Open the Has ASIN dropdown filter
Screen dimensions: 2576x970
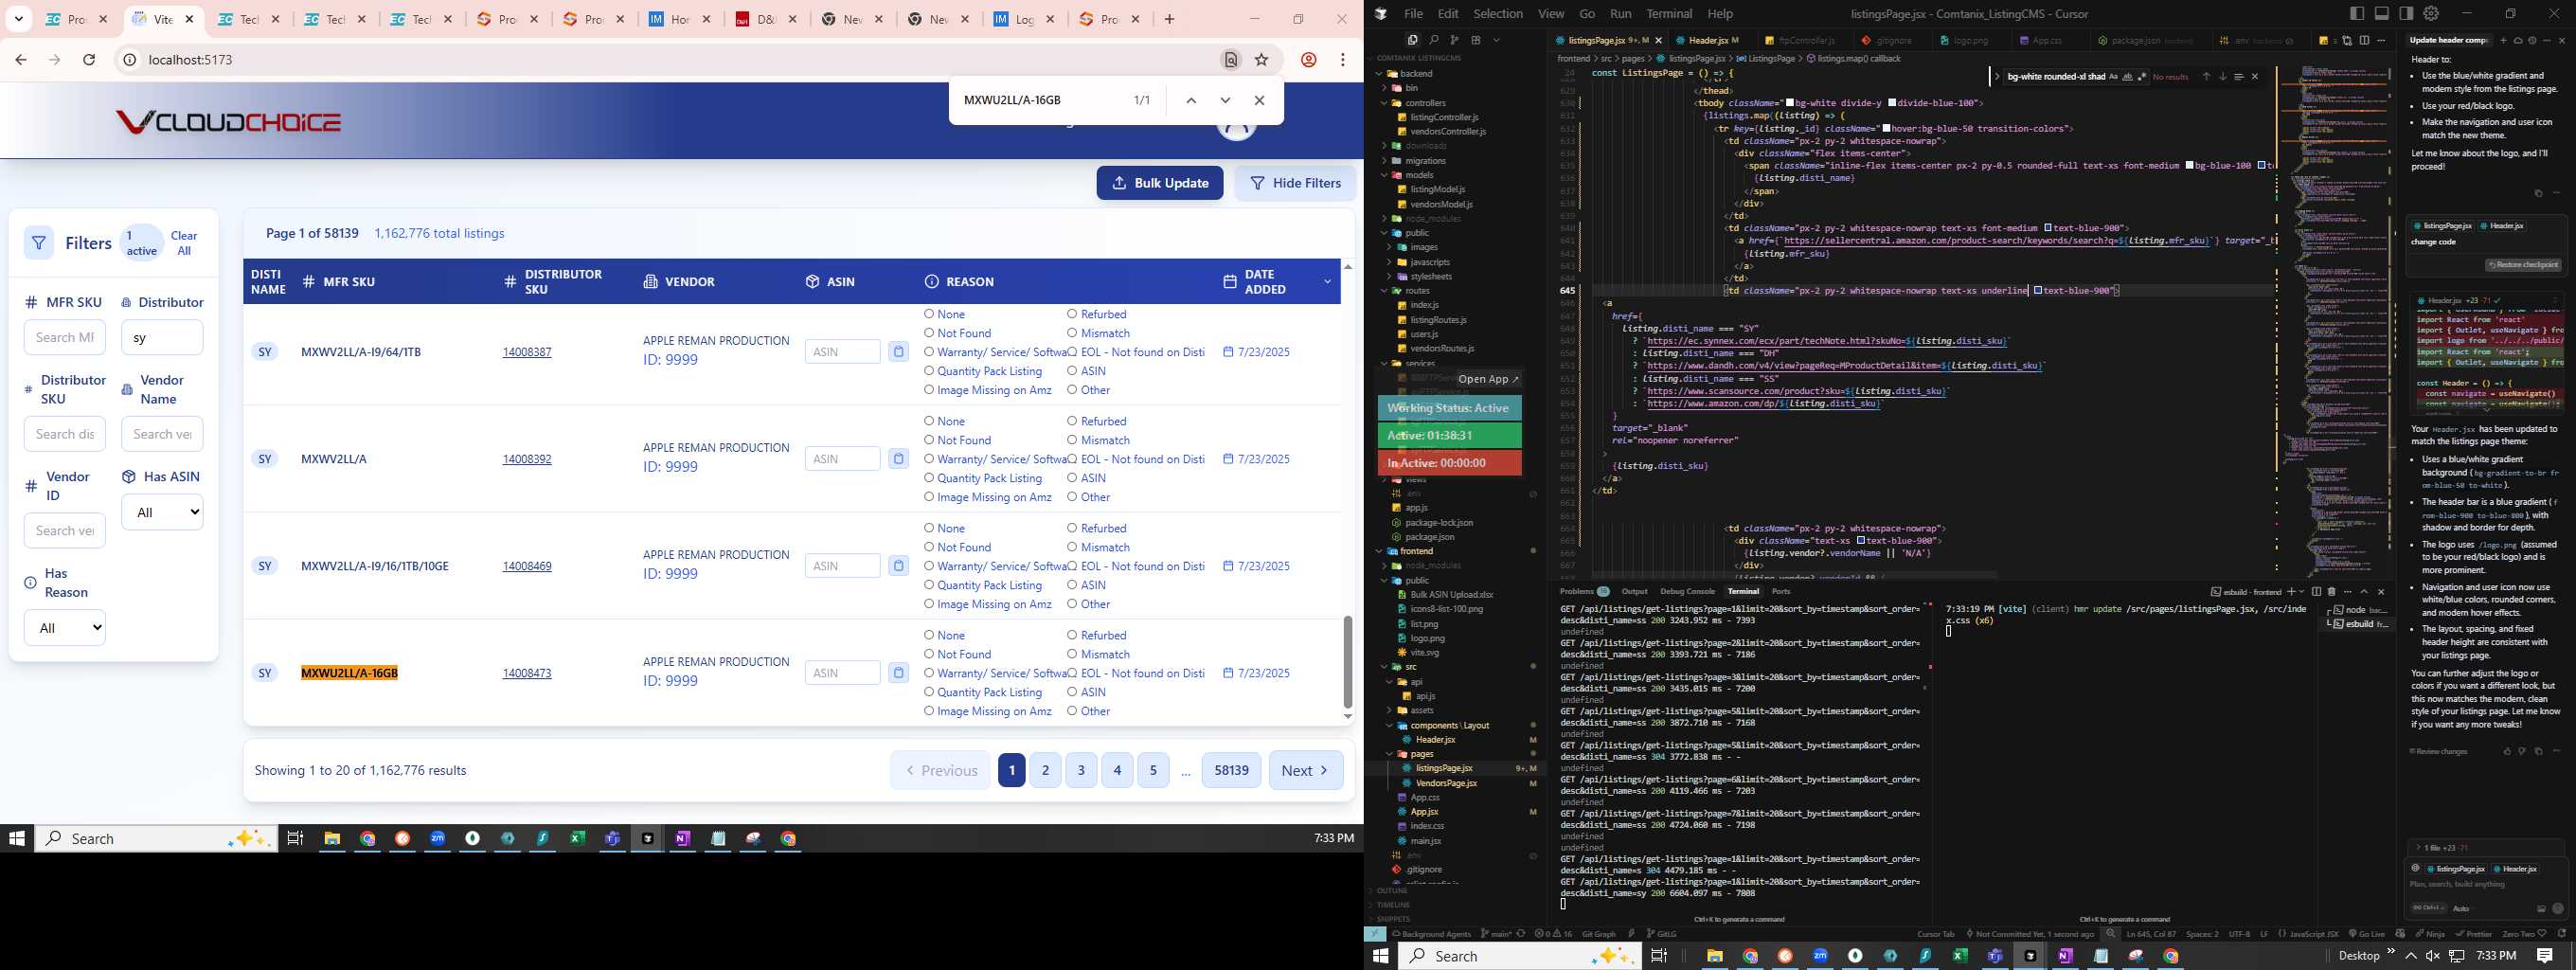(x=162, y=512)
